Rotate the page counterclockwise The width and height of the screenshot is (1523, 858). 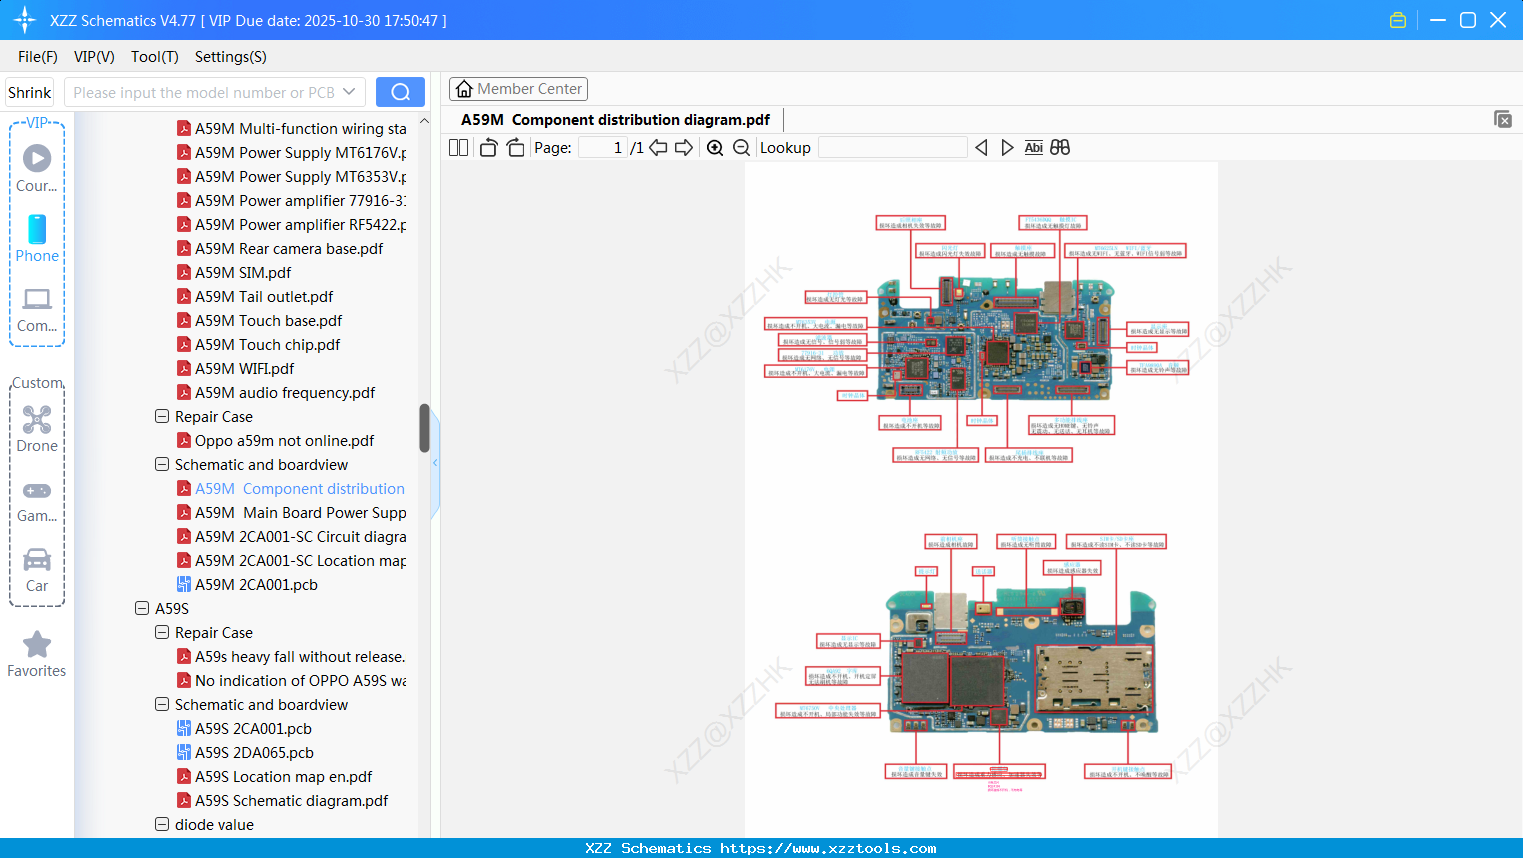[488, 147]
